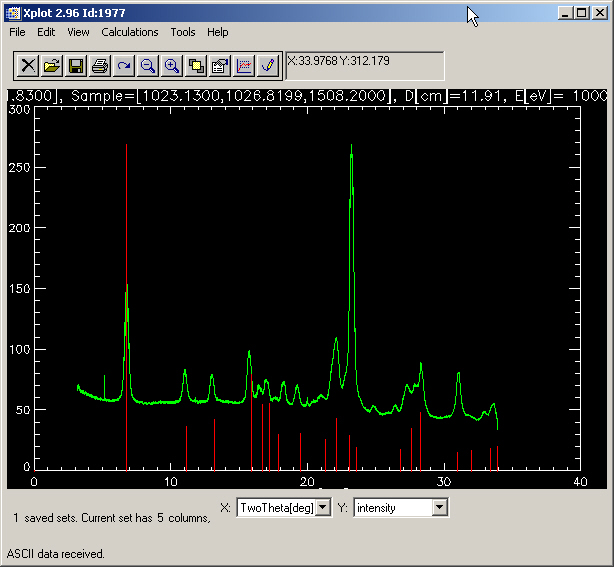
Task: Click the overlapping windows toolbar icon
Action: (196, 66)
